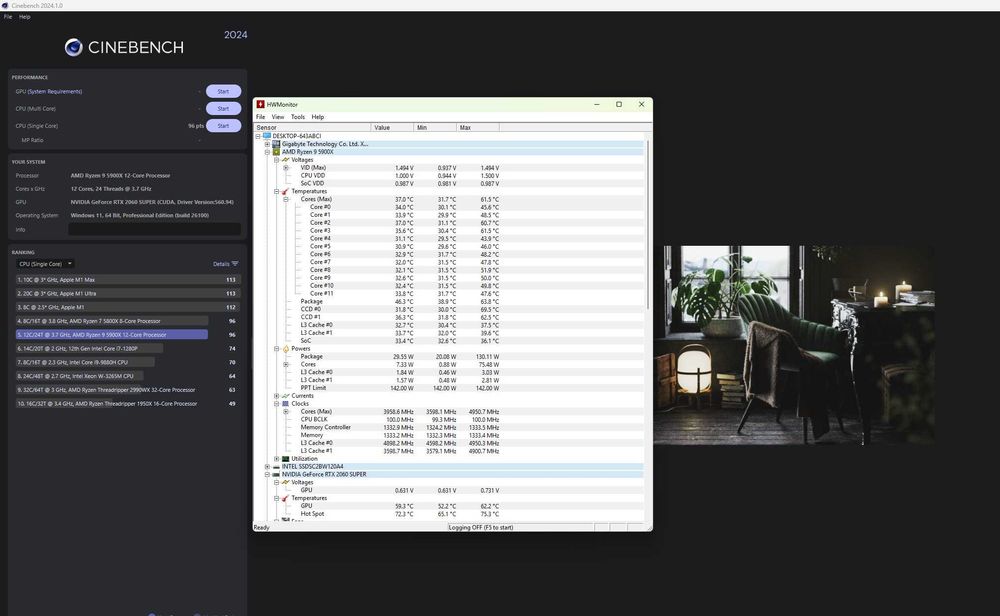Viewport: 1000px width, 616px height.
Task: Click the Utilization category icon
Action: pyautogui.click(x=285, y=458)
